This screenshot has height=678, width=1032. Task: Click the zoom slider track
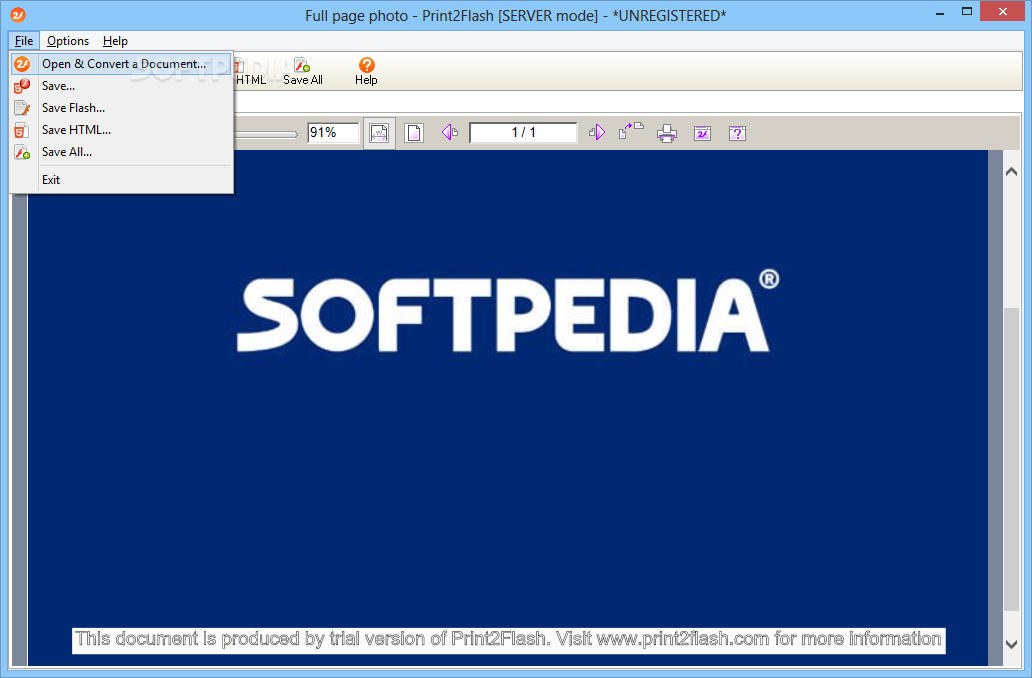tap(266, 134)
